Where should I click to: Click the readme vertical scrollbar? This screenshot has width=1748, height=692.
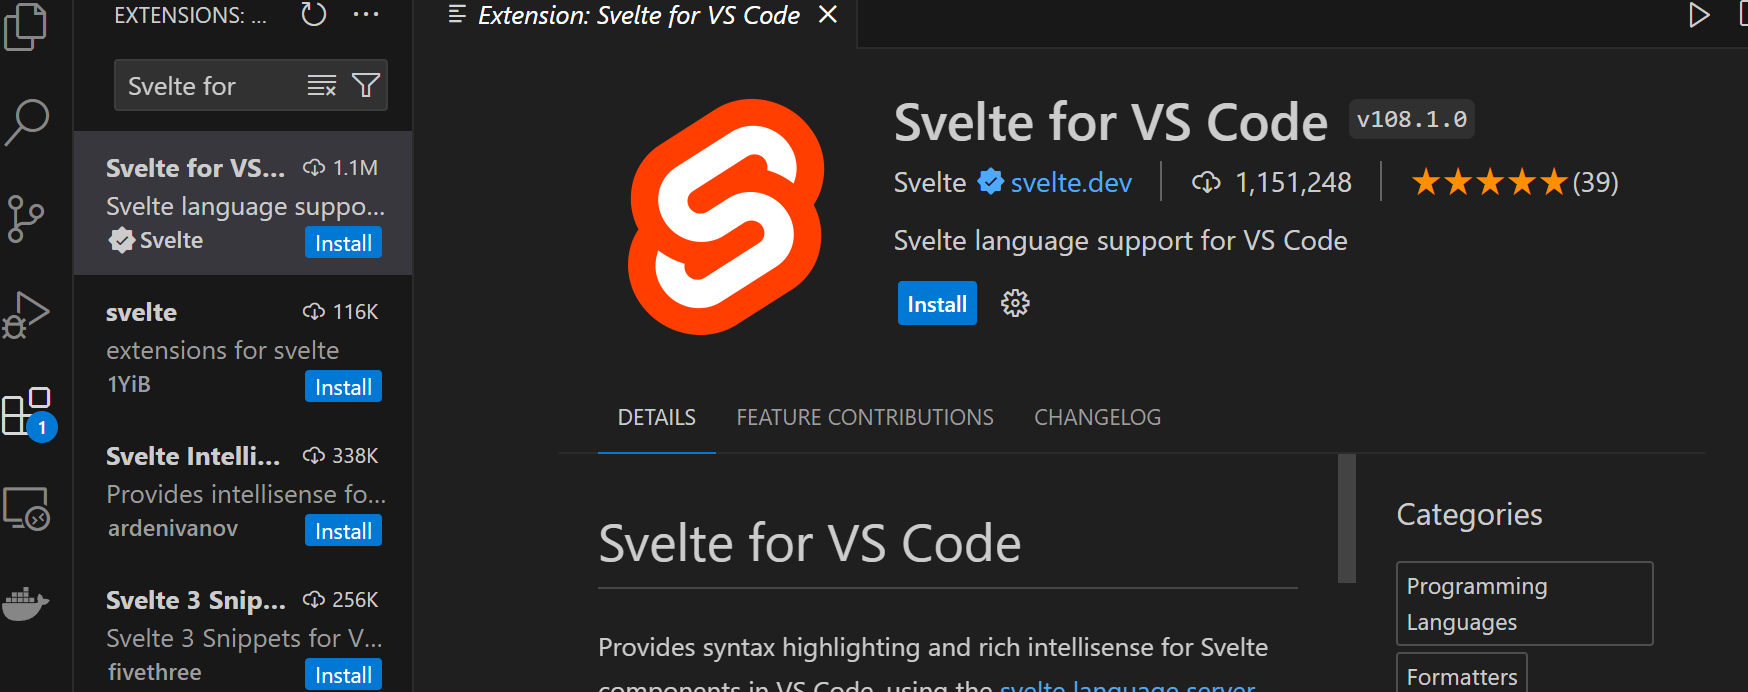point(1347,518)
